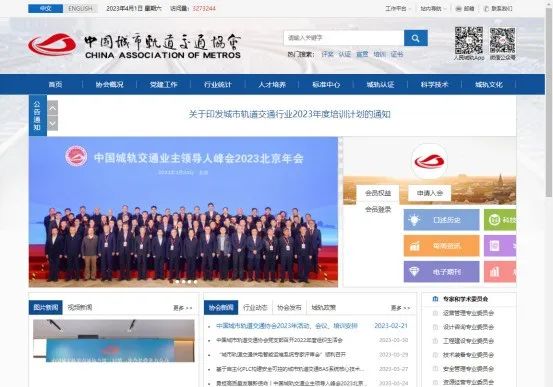Switch to the 协会发布 tab
This screenshot has height=387, width=553.
(x=289, y=307)
